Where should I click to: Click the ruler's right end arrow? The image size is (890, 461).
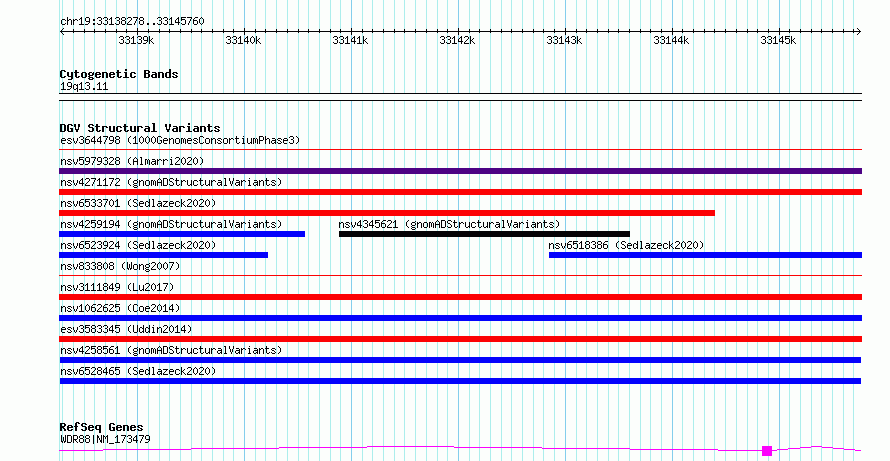pos(859,32)
